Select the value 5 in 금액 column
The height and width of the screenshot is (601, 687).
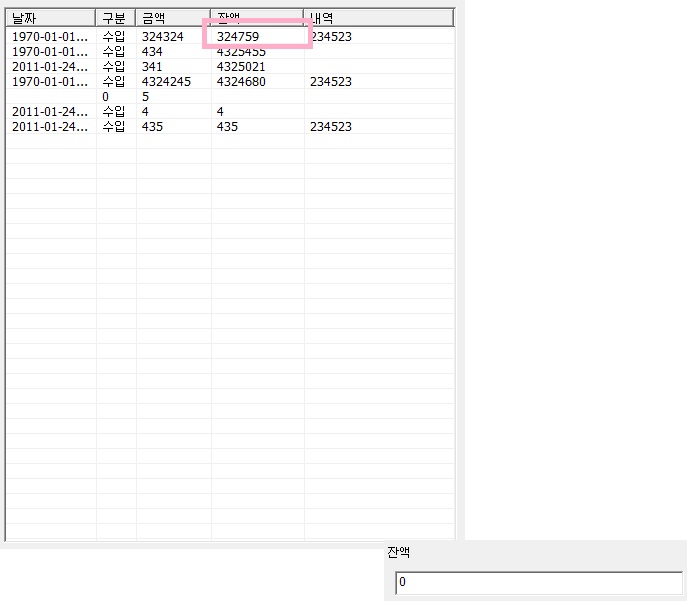pyautogui.click(x=146, y=97)
